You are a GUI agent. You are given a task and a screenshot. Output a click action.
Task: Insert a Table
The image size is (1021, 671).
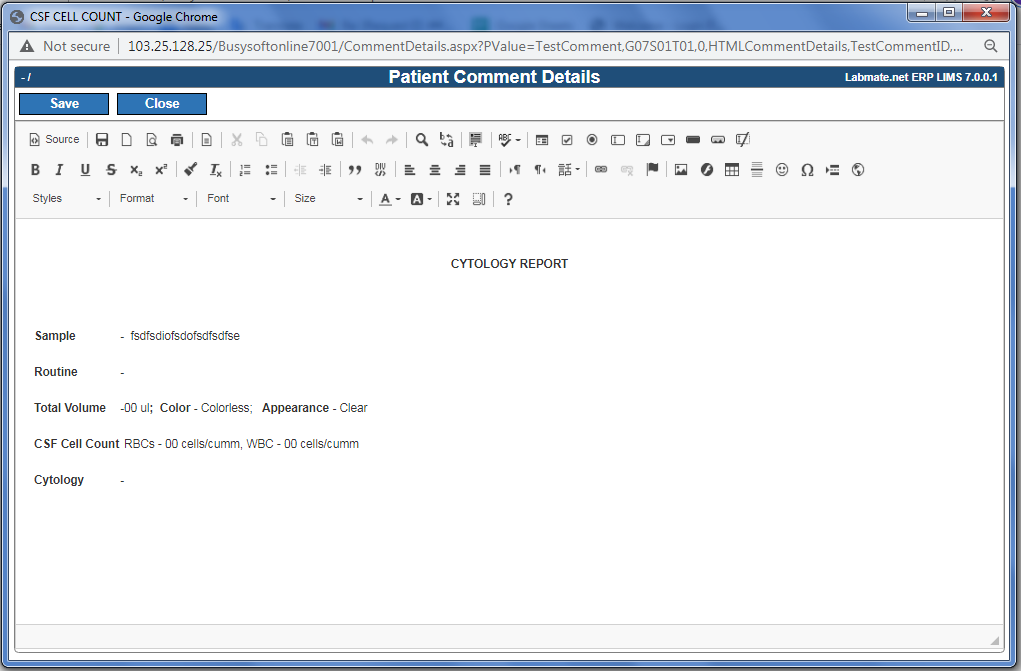pos(732,170)
